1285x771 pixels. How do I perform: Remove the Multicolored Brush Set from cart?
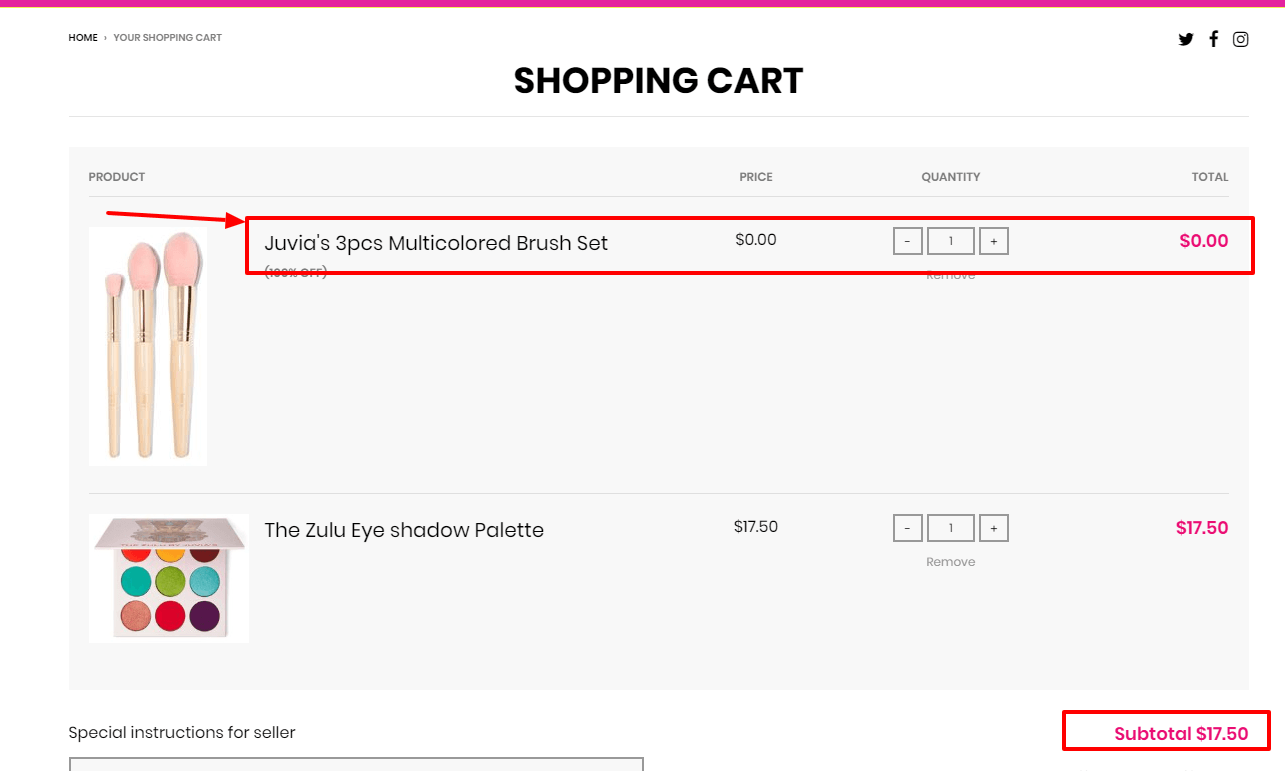coord(950,274)
